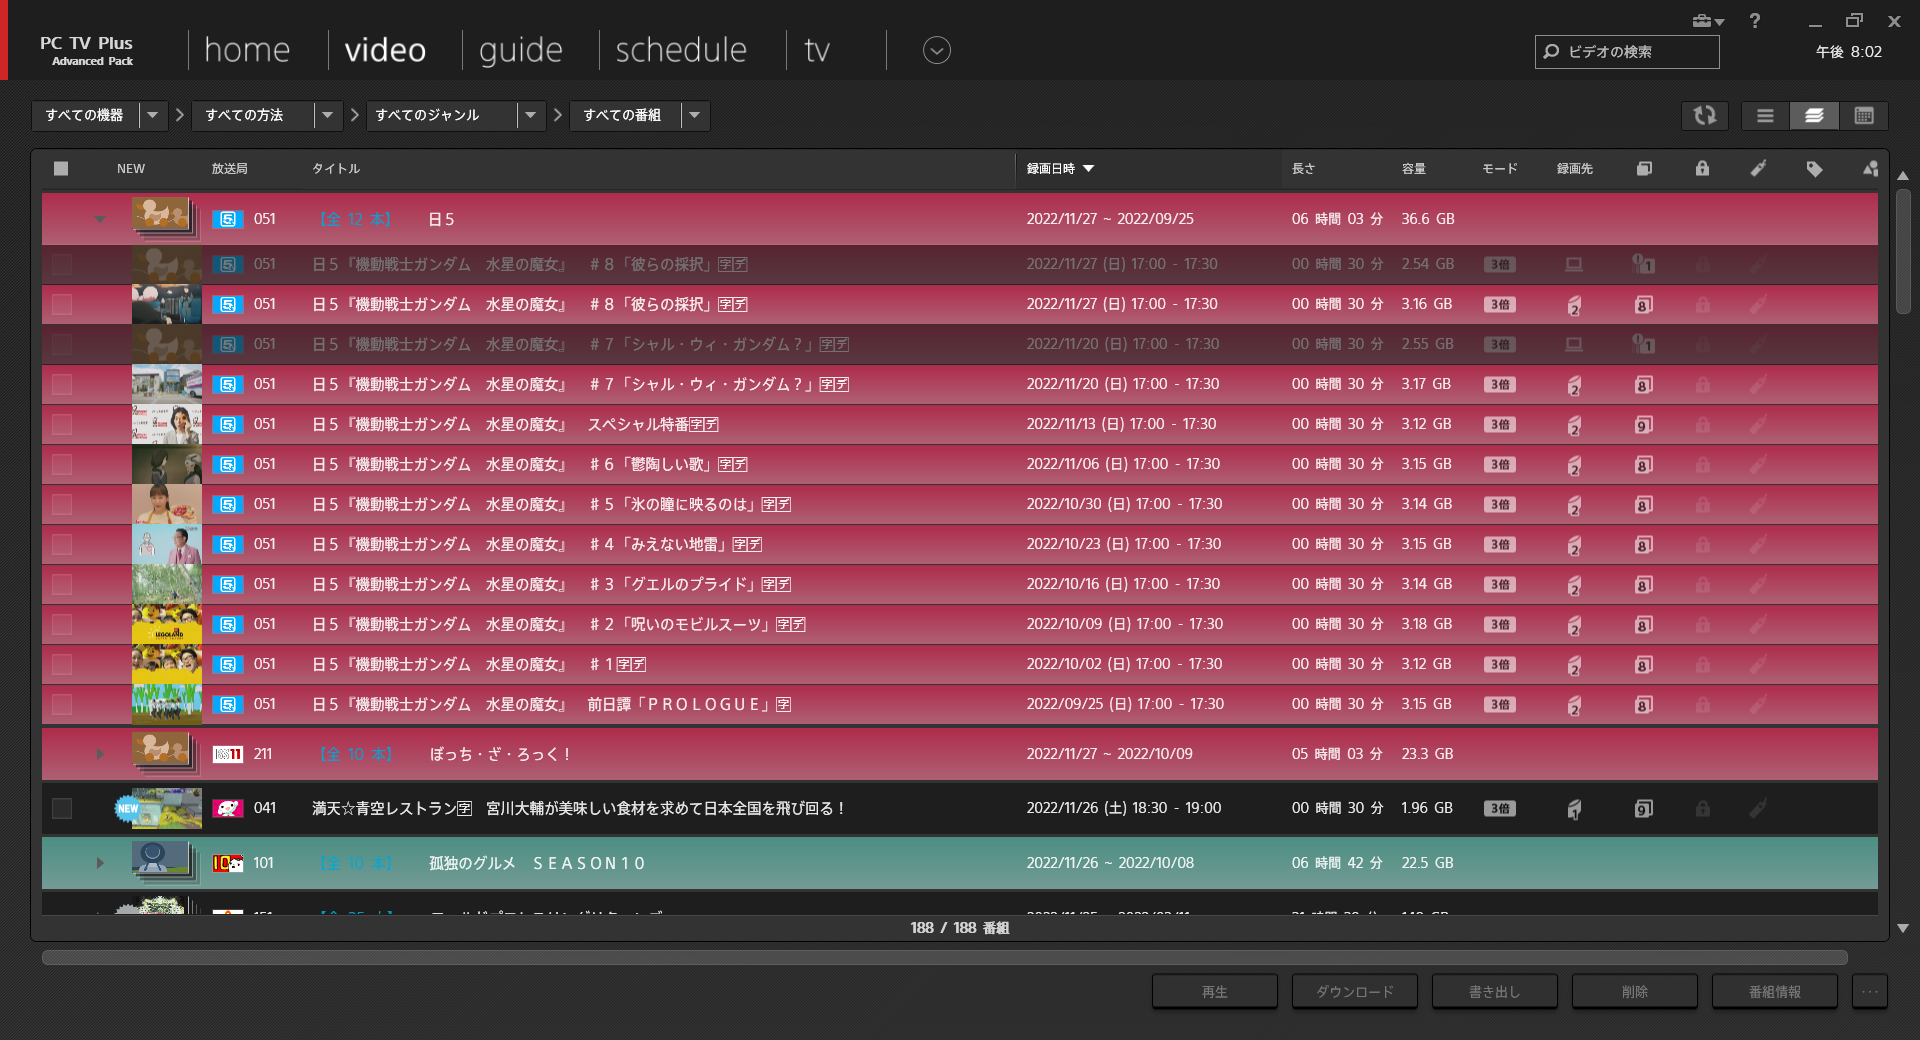Switch to thumbnail grid view icon
Screen dimensions: 1920x1040
tap(1864, 116)
